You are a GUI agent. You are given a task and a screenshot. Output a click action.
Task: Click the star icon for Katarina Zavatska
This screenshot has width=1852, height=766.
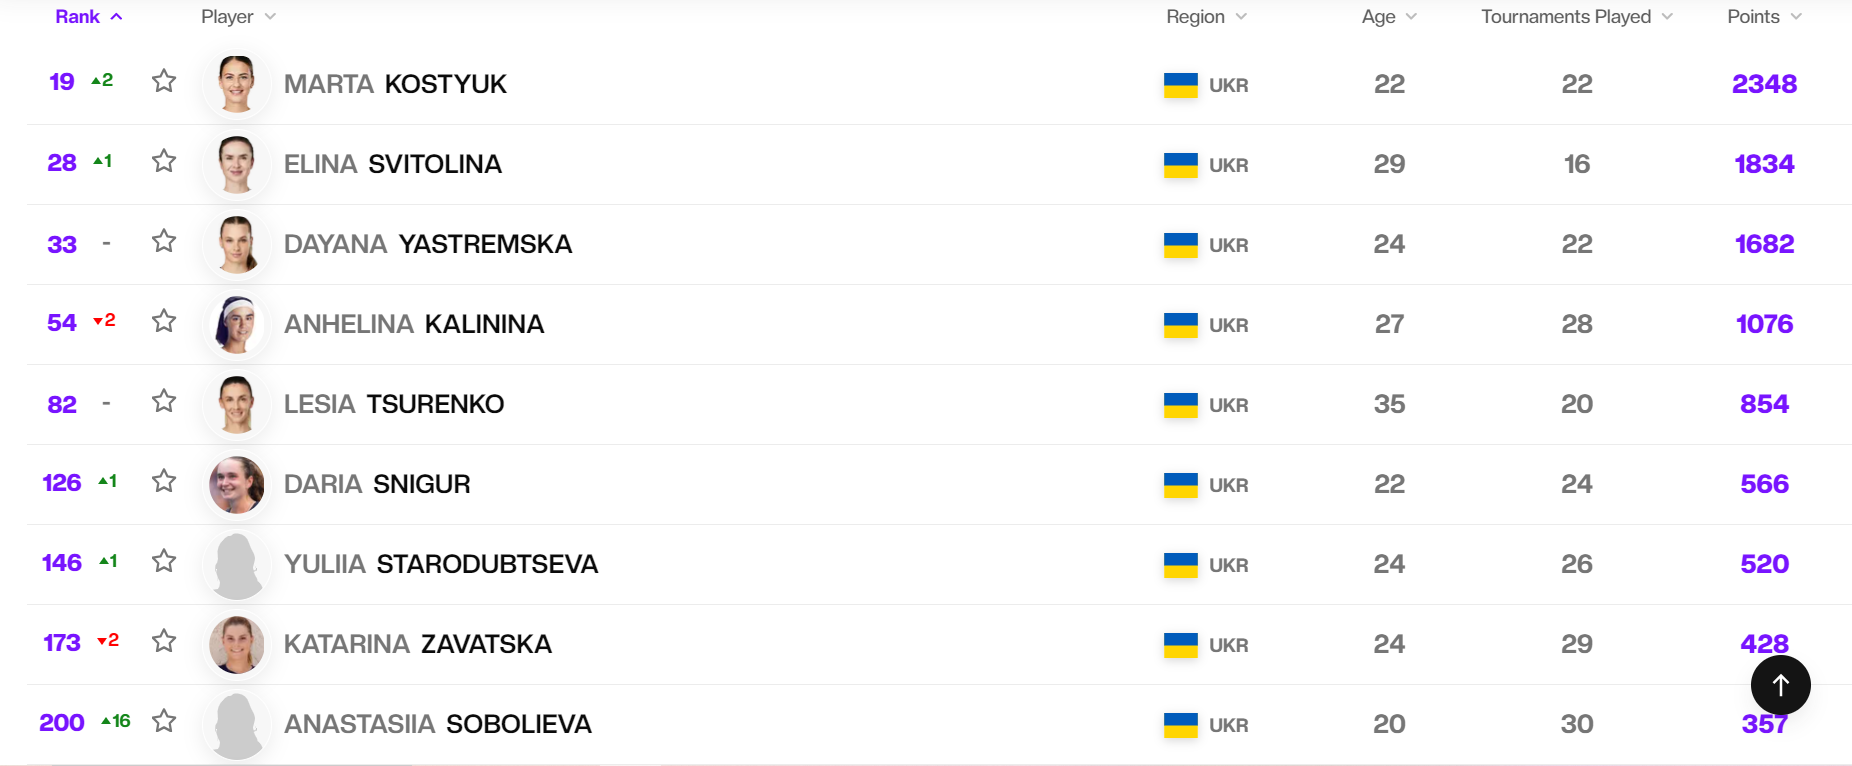click(164, 641)
